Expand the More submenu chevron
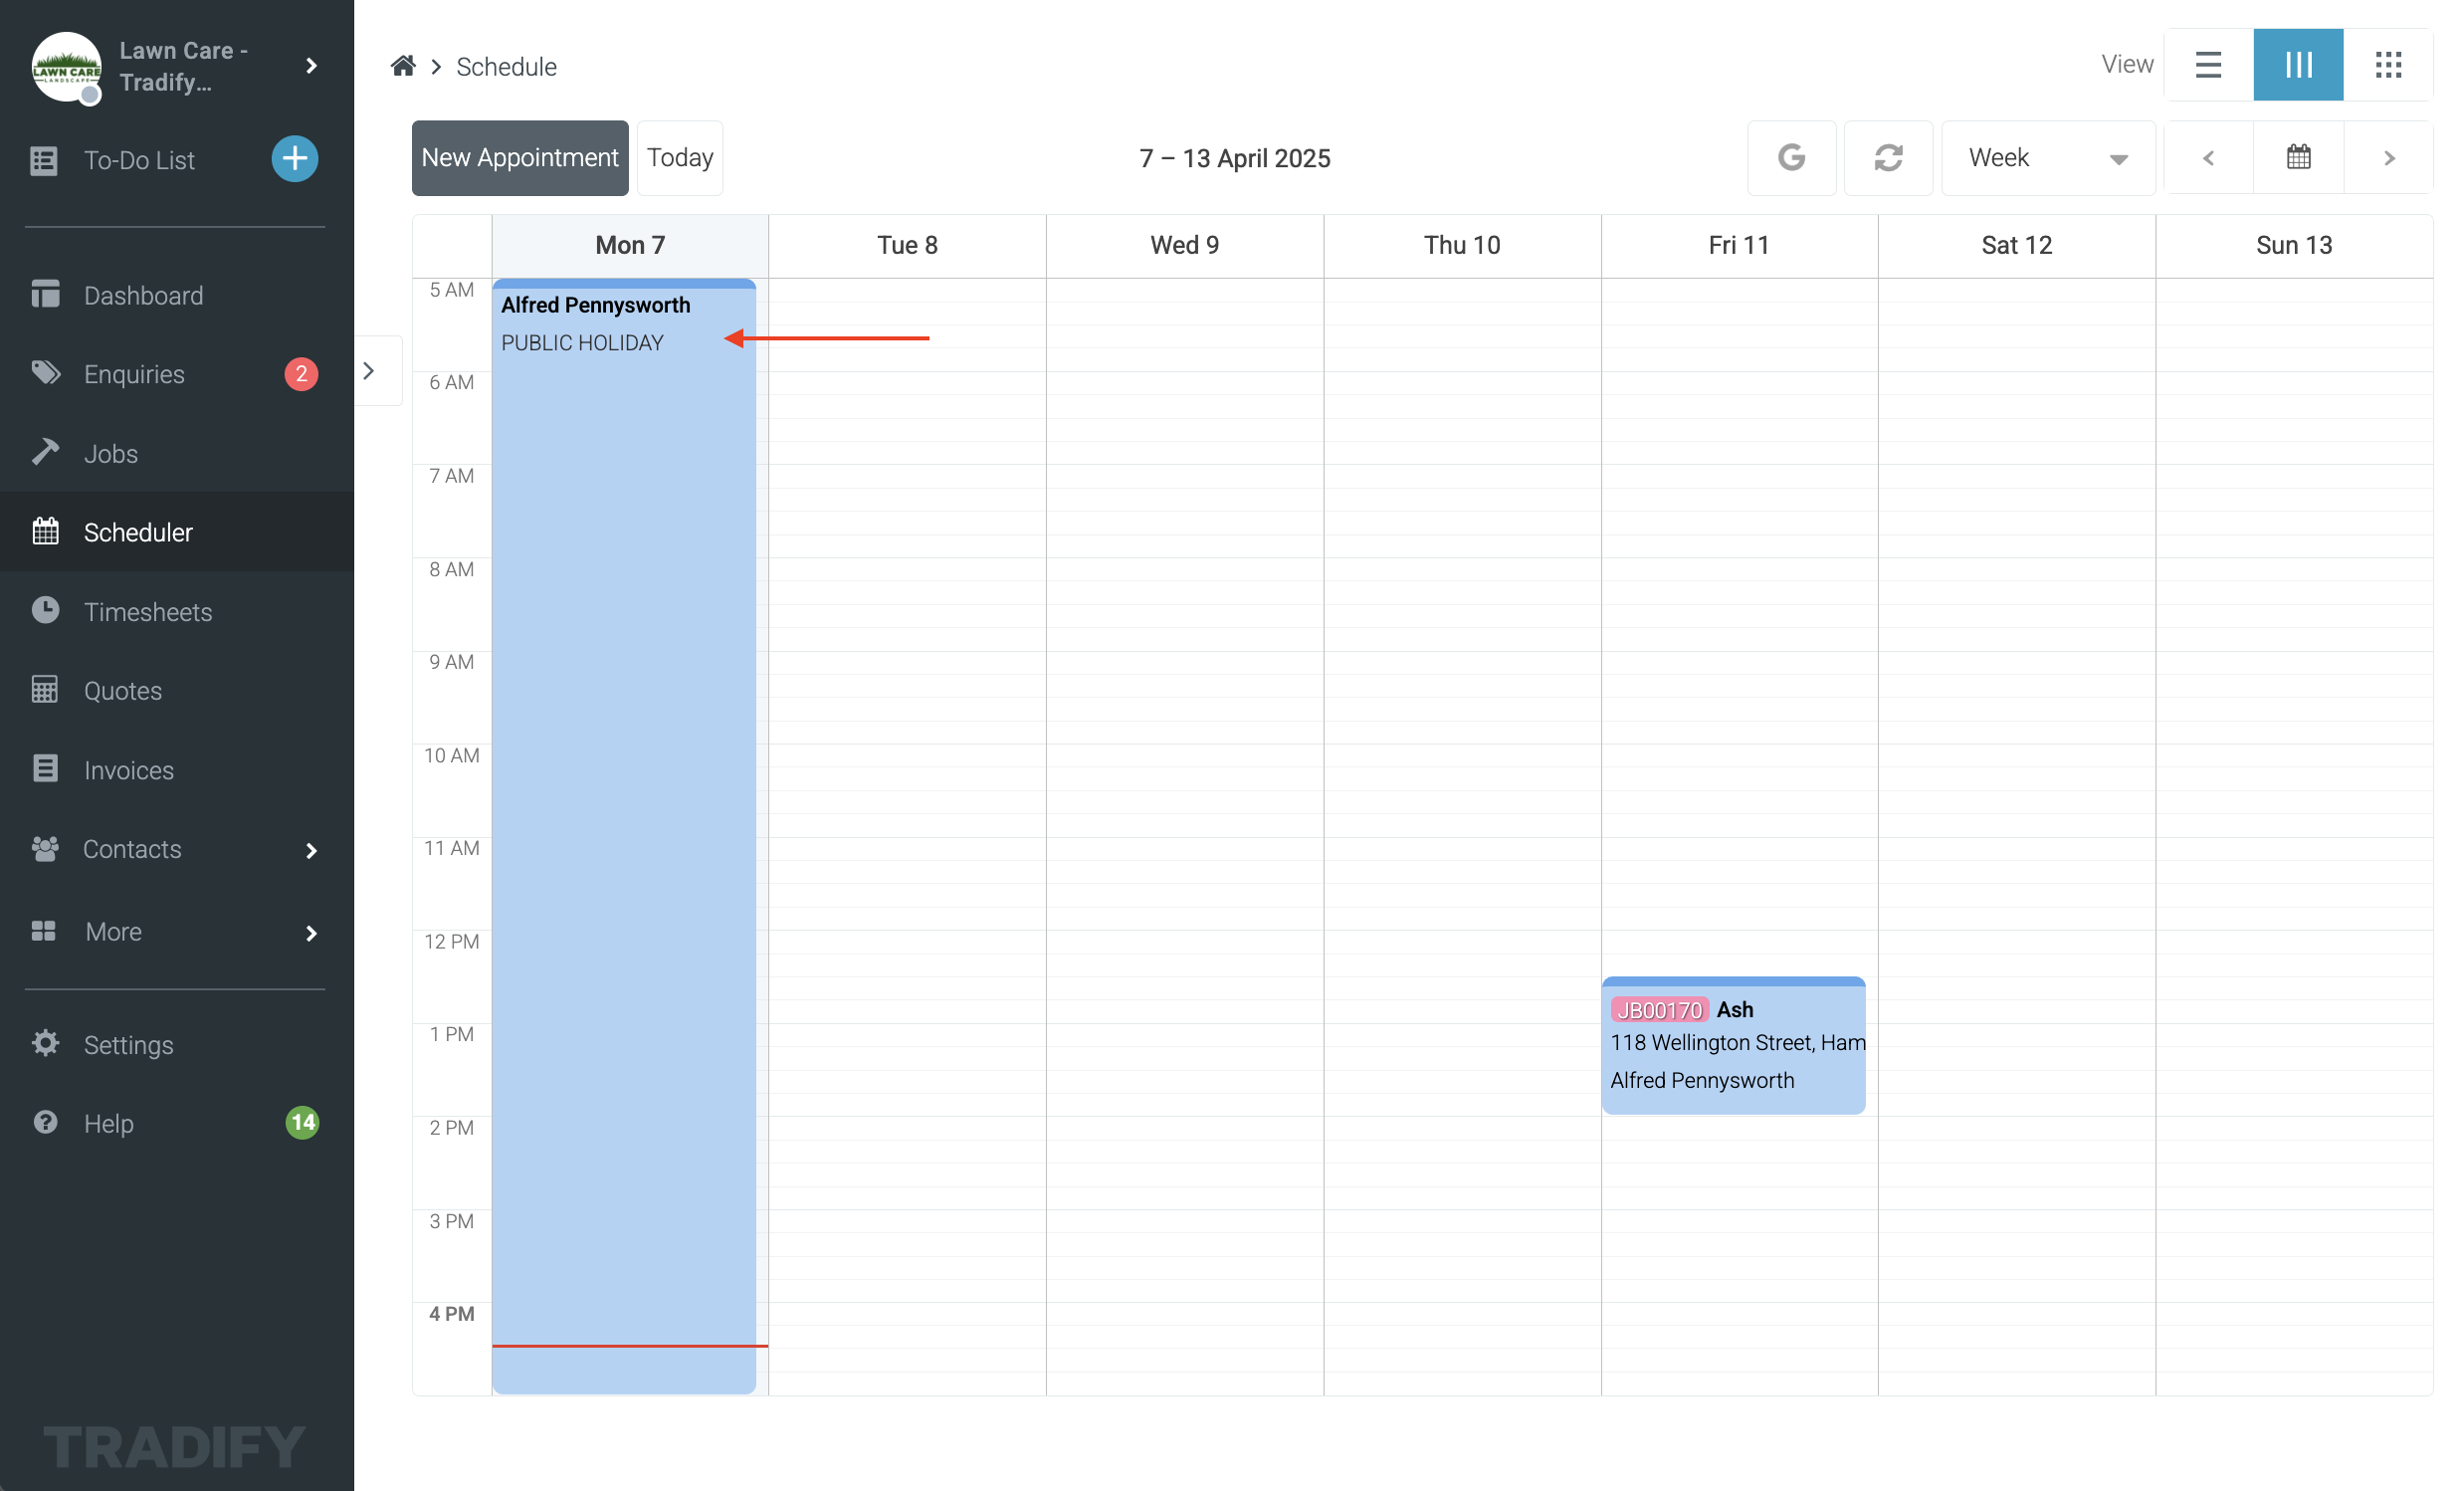The width and height of the screenshot is (2464, 1491). pyautogui.click(x=311, y=933)
